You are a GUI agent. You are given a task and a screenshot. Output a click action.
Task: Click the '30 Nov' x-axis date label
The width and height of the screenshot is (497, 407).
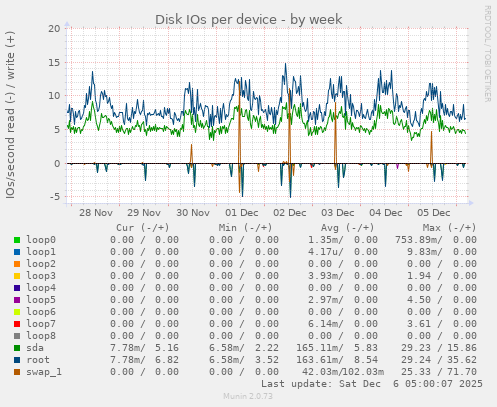[193, 213]
